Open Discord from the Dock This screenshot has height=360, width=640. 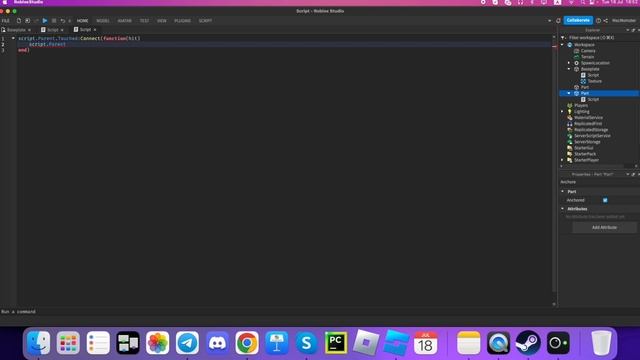[x=217, y=343]
